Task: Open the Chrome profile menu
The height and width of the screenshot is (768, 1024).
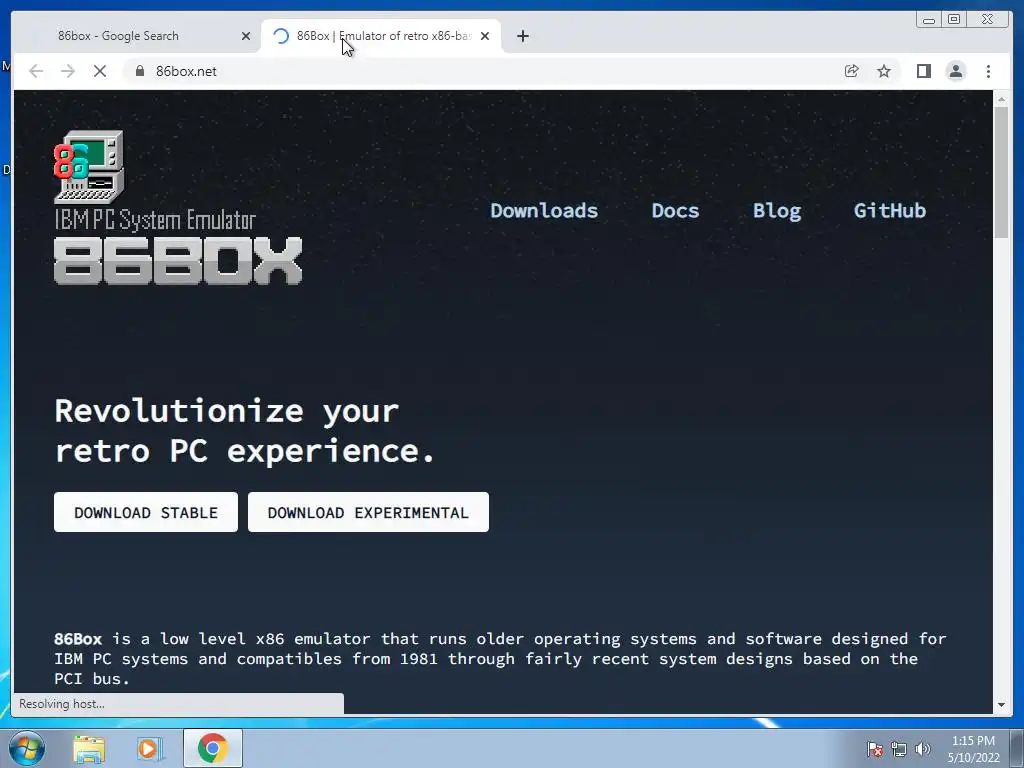Action: click(955, 71)
